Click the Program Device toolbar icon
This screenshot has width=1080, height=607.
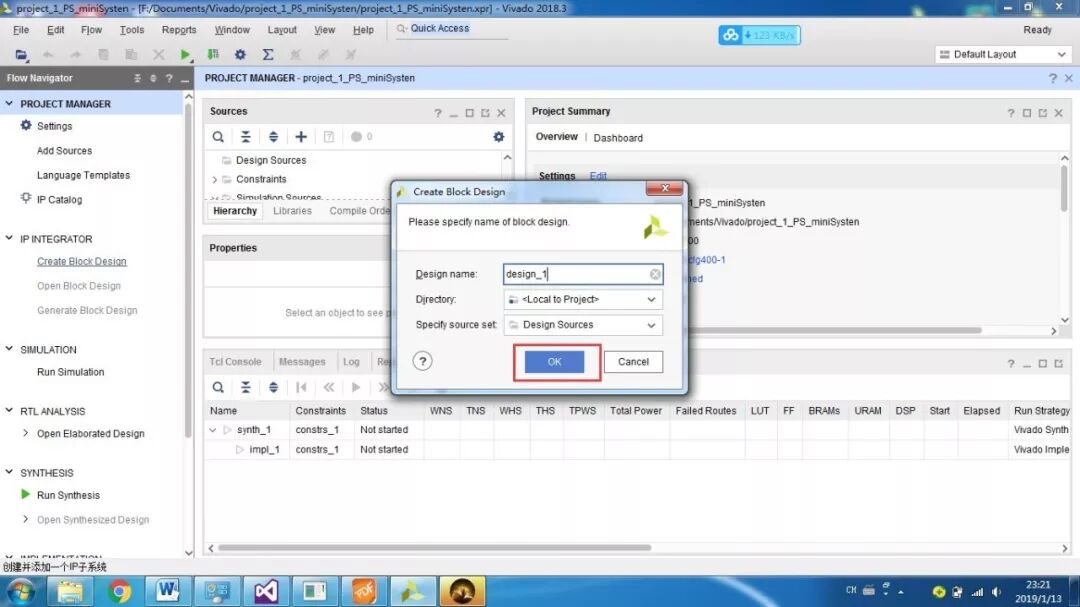213,54
